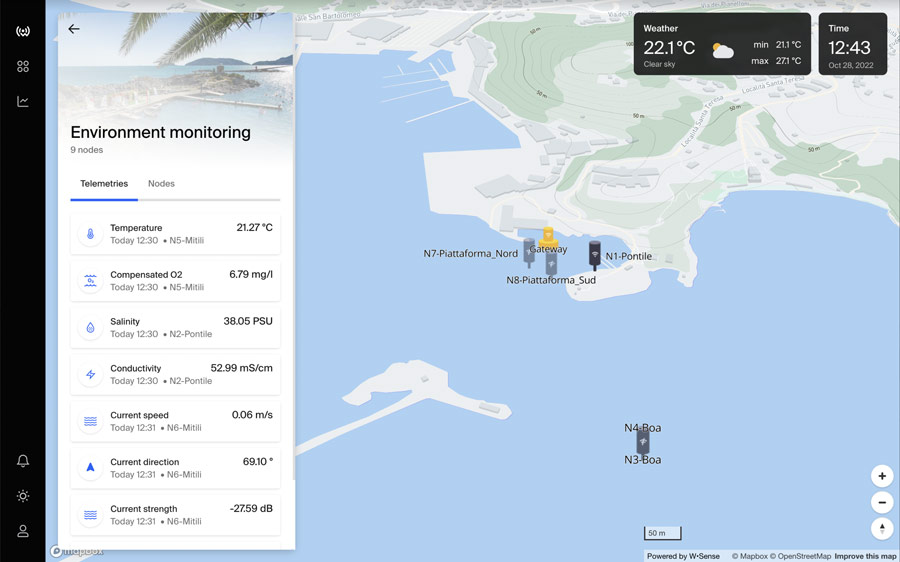The height and width of the screenshot is (562, 900).
Task: Open the Conductivity telemetry card
Action: (x=175, y=374)
